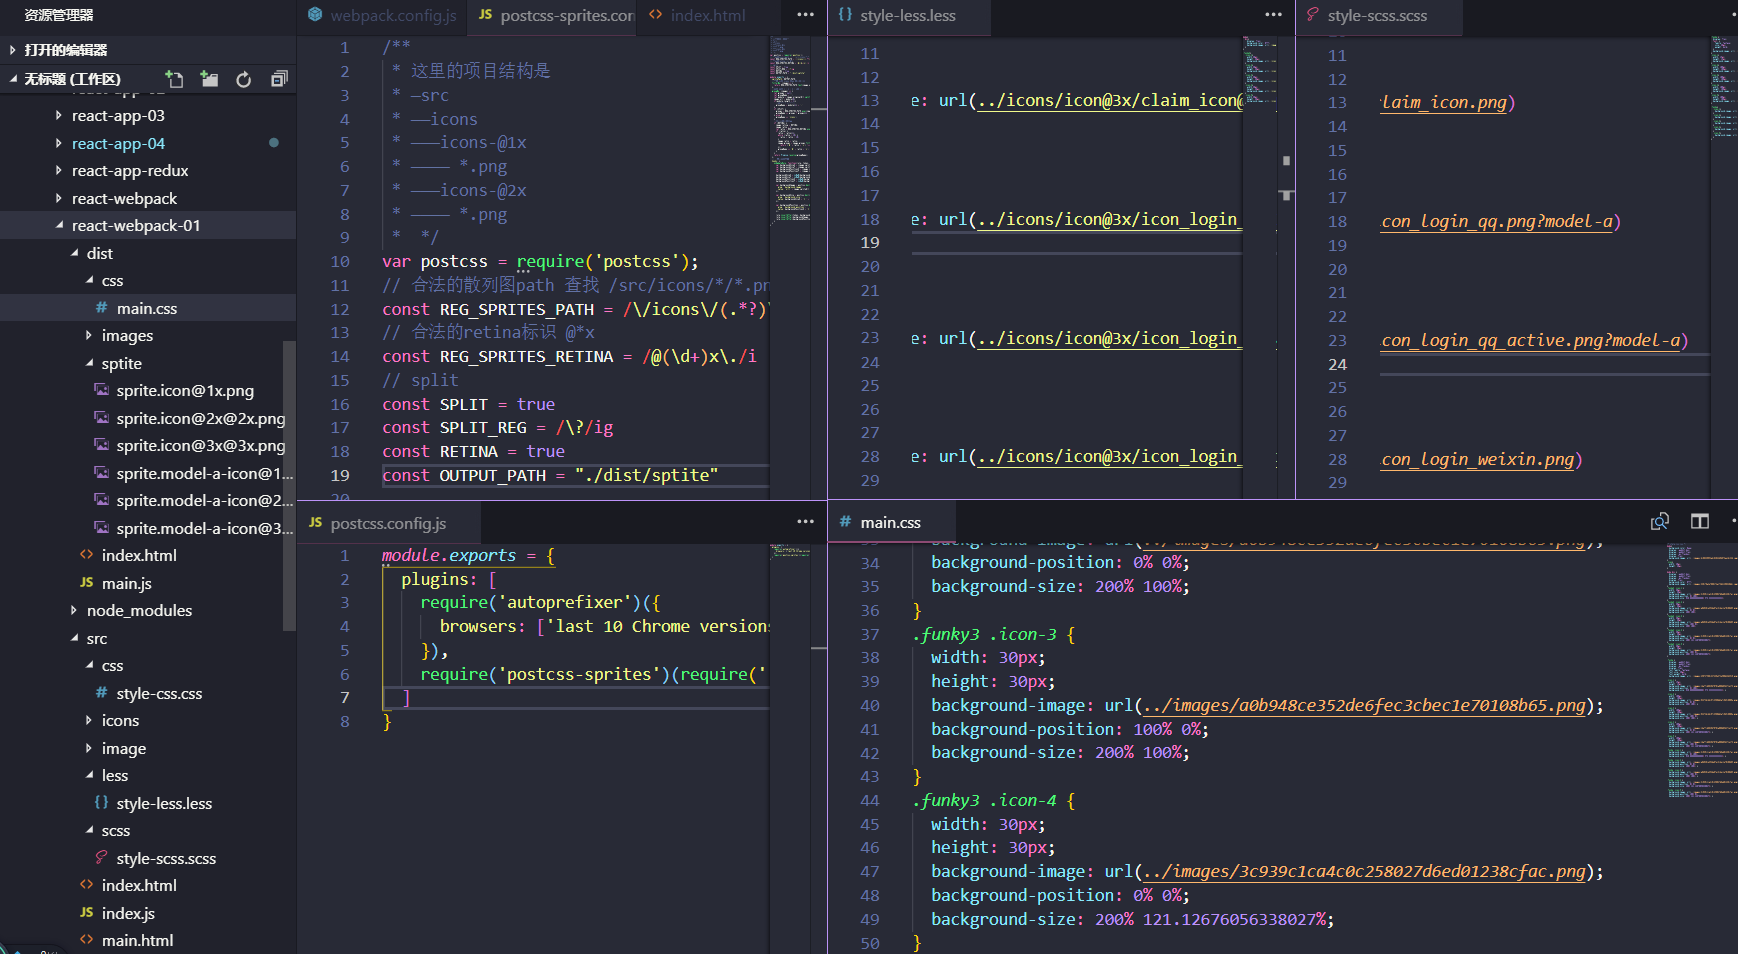Follow the laim_icon.png link in style-scss.scss
Viewport: 1738px width, 954px height.
point(1444,103)
